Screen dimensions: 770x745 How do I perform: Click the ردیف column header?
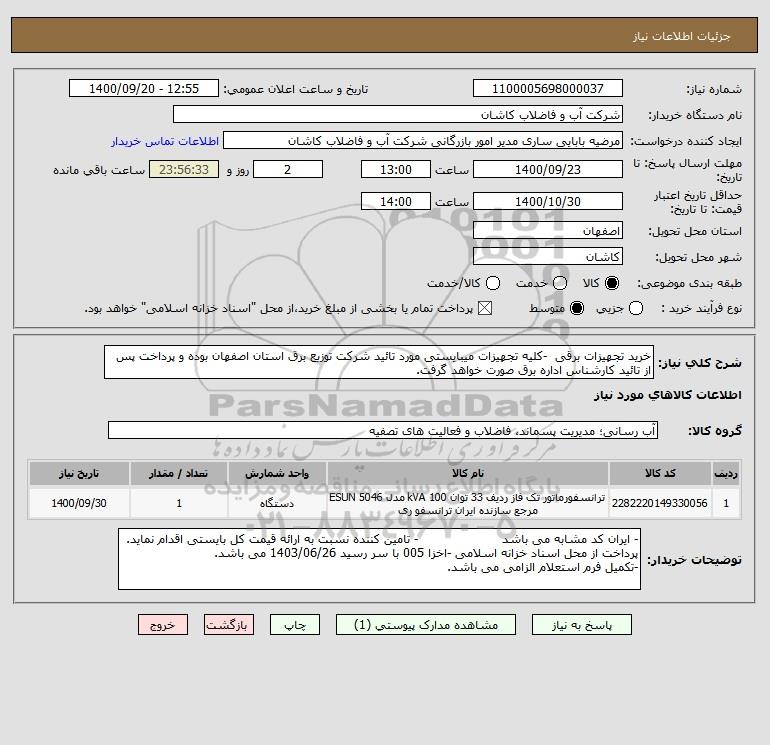pyautogui.click(x=726, y=473)
